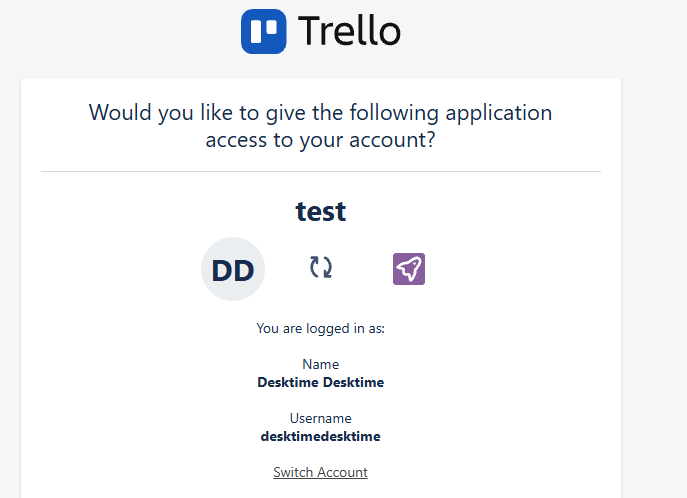Click the letters "DD" inside the avatar

[233, 270]
